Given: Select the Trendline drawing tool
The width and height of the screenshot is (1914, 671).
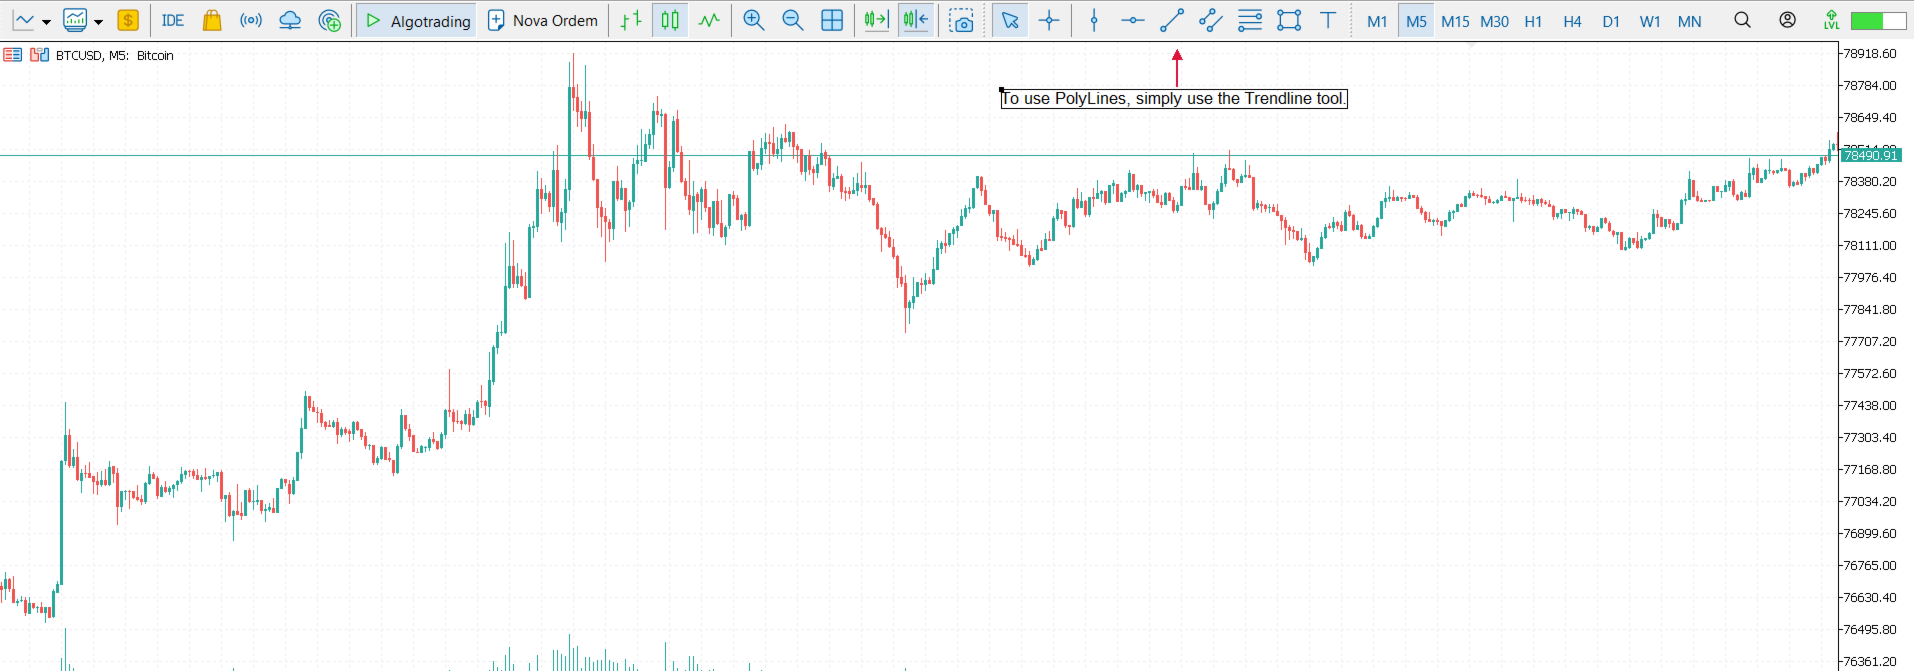Looking at the screenshot, I should point(1172,20).
